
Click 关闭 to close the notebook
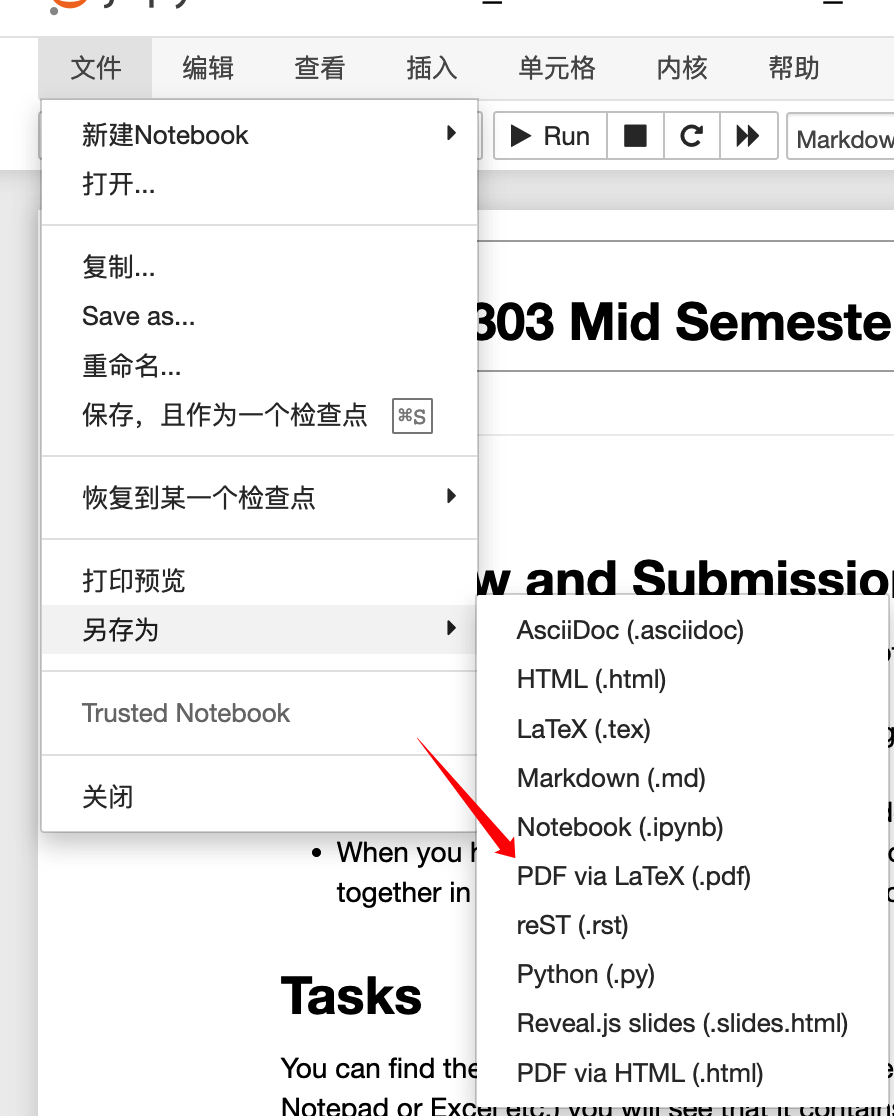108,797
